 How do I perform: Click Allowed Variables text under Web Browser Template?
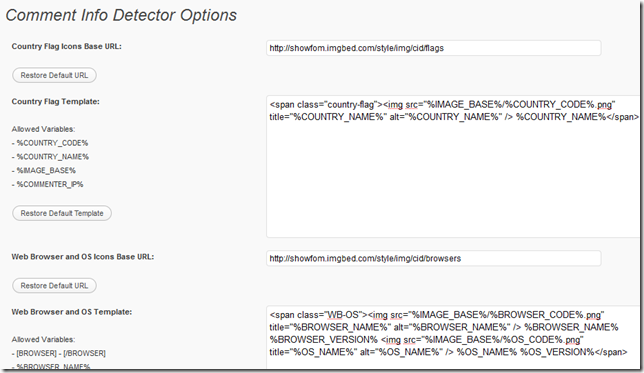[43, 339]
